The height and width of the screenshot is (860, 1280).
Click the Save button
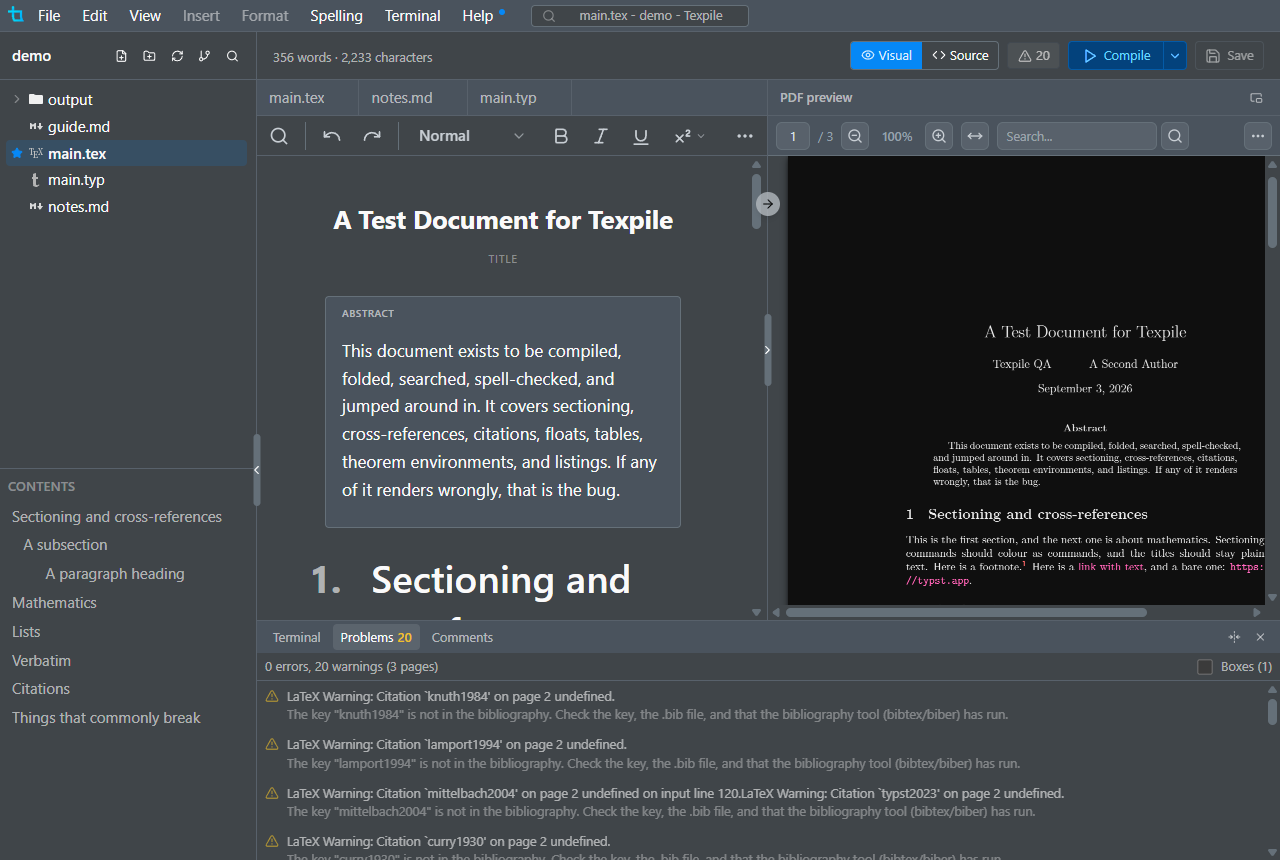pos(1229,56)
